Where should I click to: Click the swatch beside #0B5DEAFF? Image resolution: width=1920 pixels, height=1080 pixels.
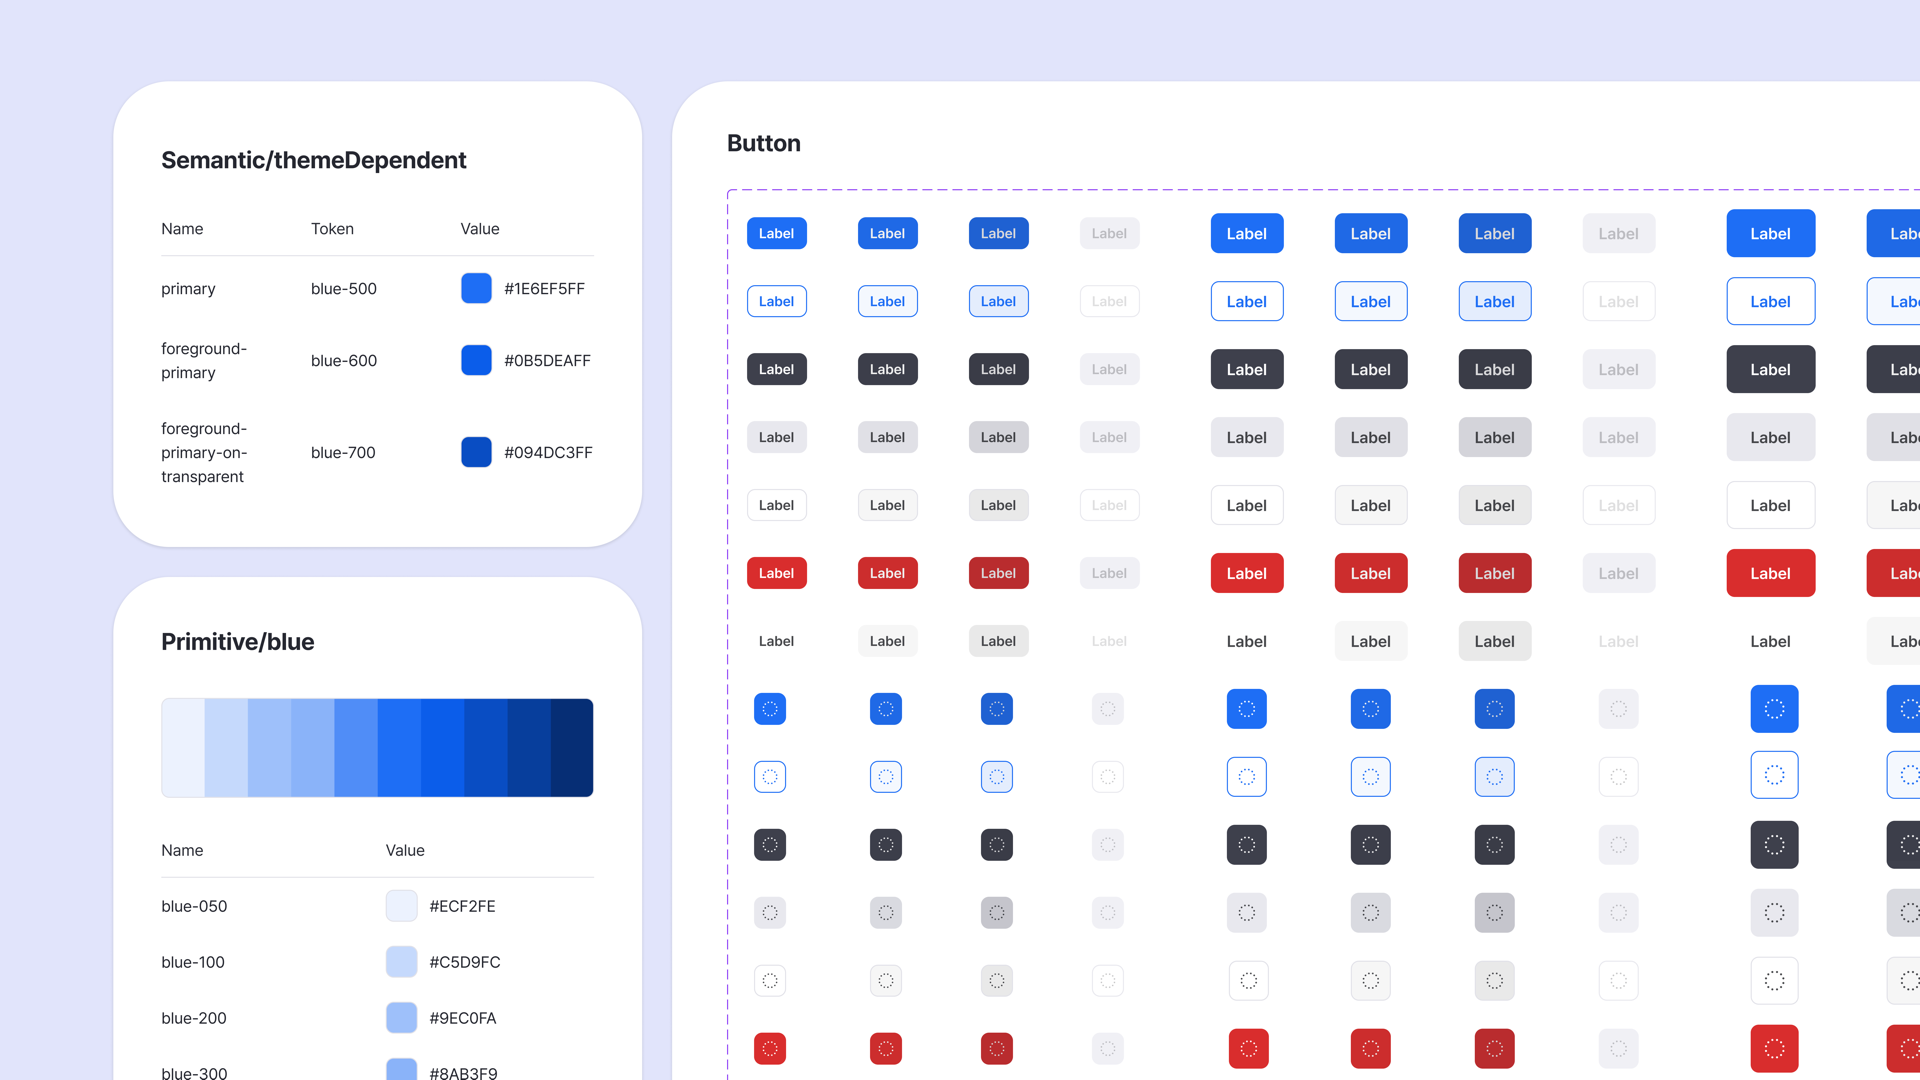click(476, 360)
